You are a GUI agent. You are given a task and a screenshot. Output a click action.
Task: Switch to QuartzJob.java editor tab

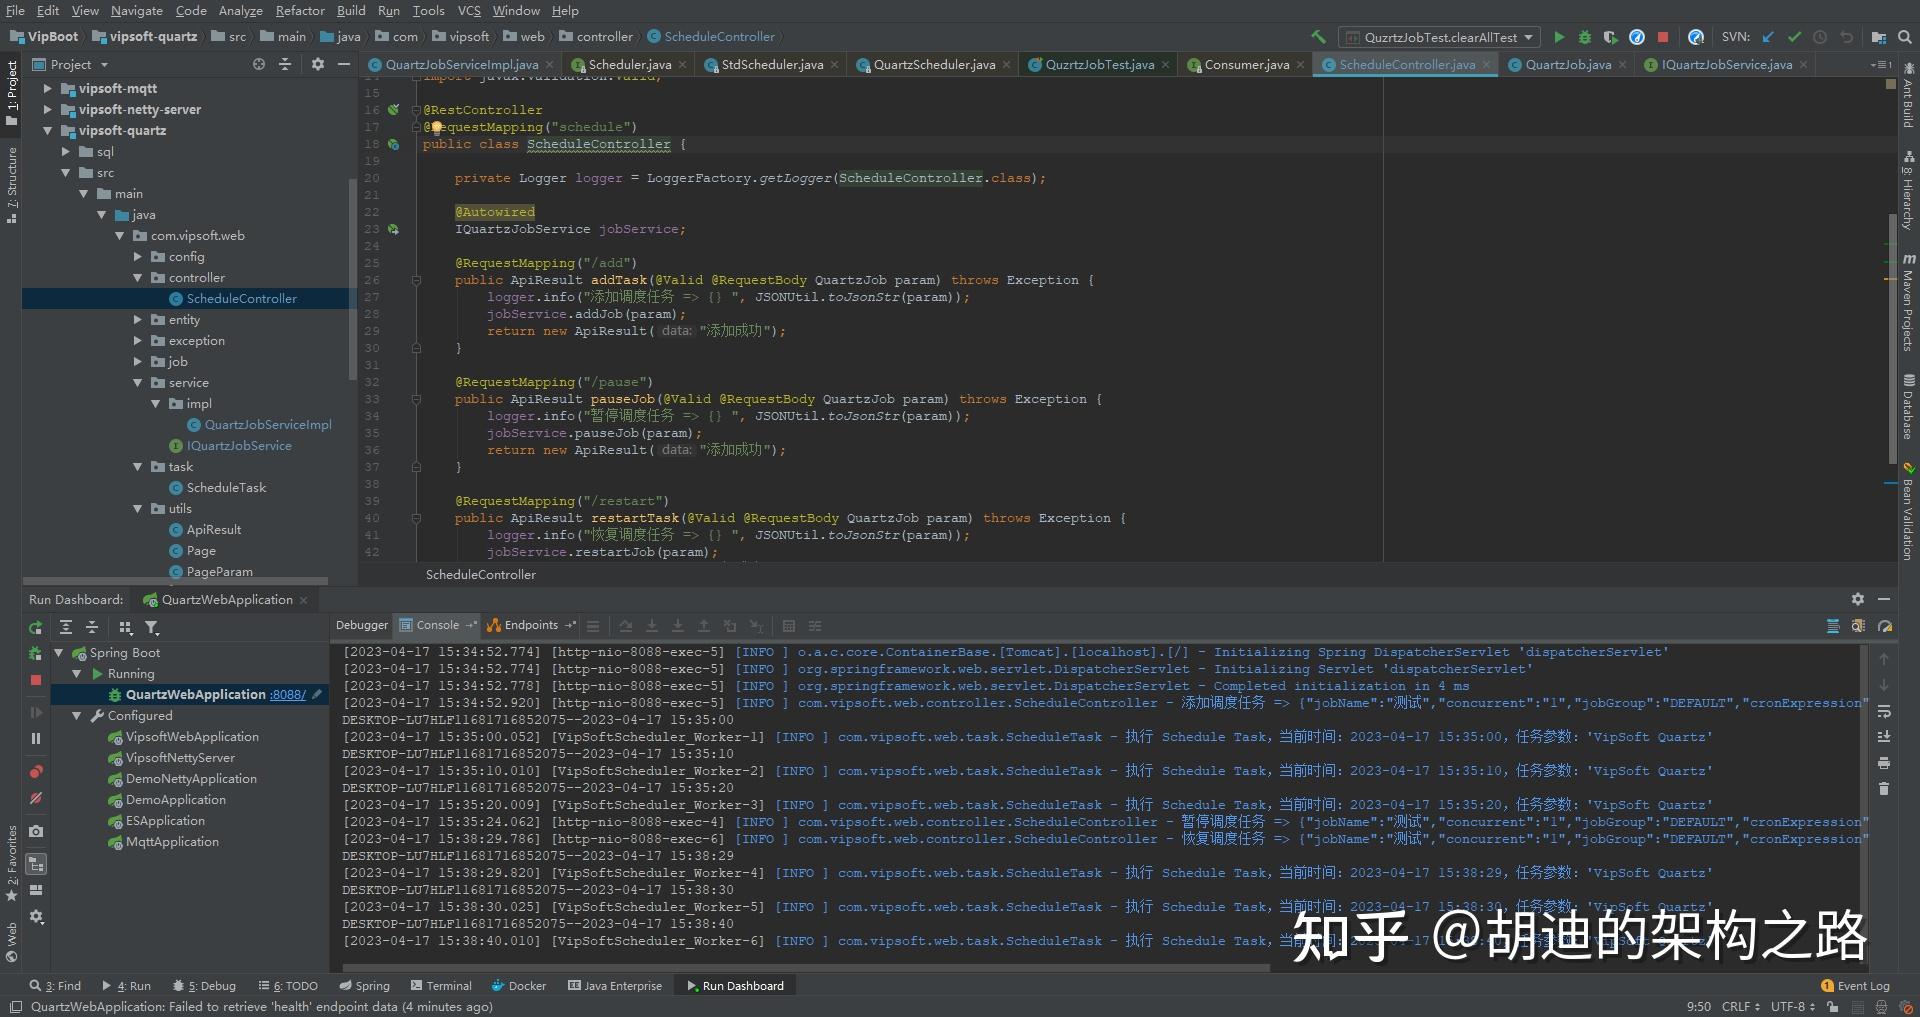point(1567,65)
